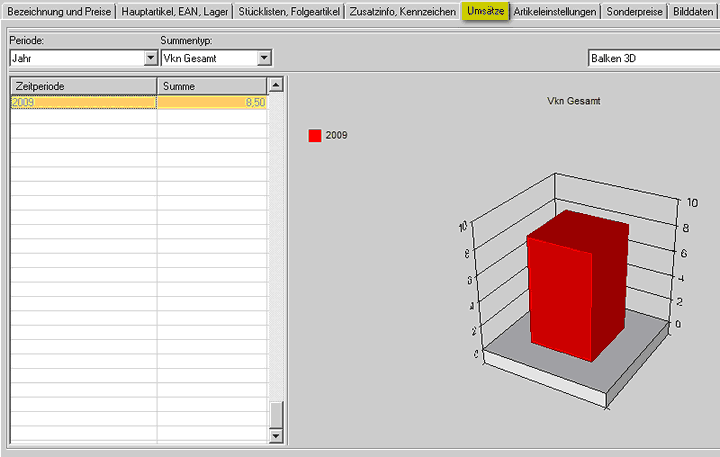This screenshot has height=457, width=720.
Task: Open the Balken 3D chart type combo
Action: (654, 58)
